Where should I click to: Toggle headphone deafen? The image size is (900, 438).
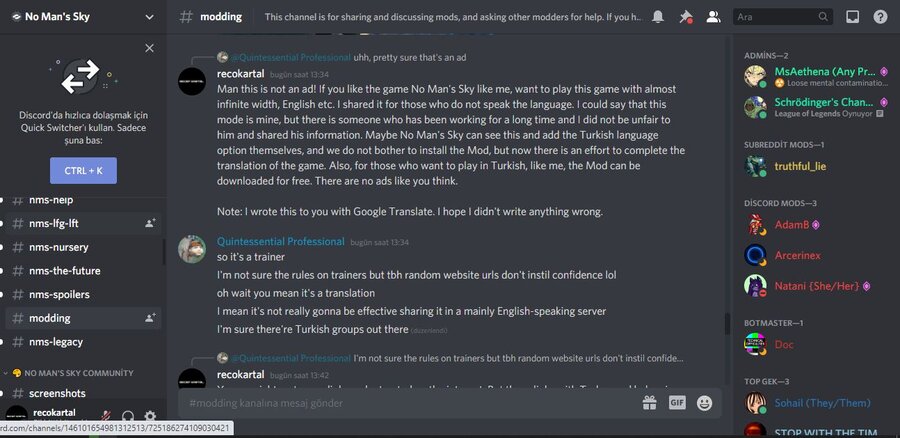(128, 417)
